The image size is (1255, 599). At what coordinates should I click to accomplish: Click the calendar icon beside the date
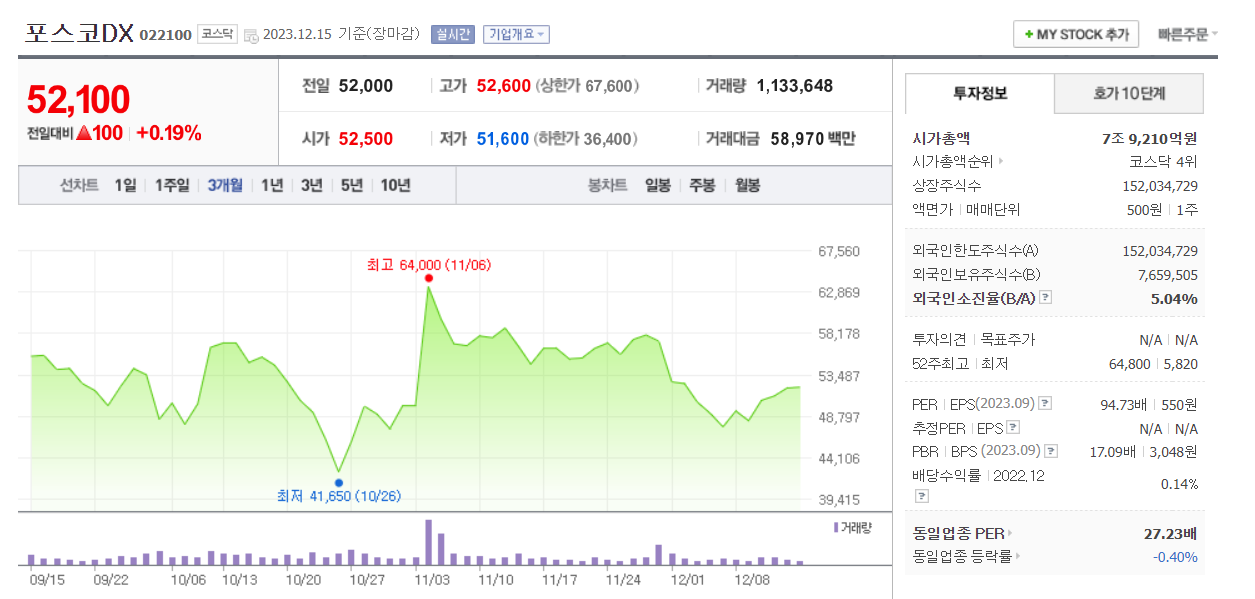click(251, 35)
